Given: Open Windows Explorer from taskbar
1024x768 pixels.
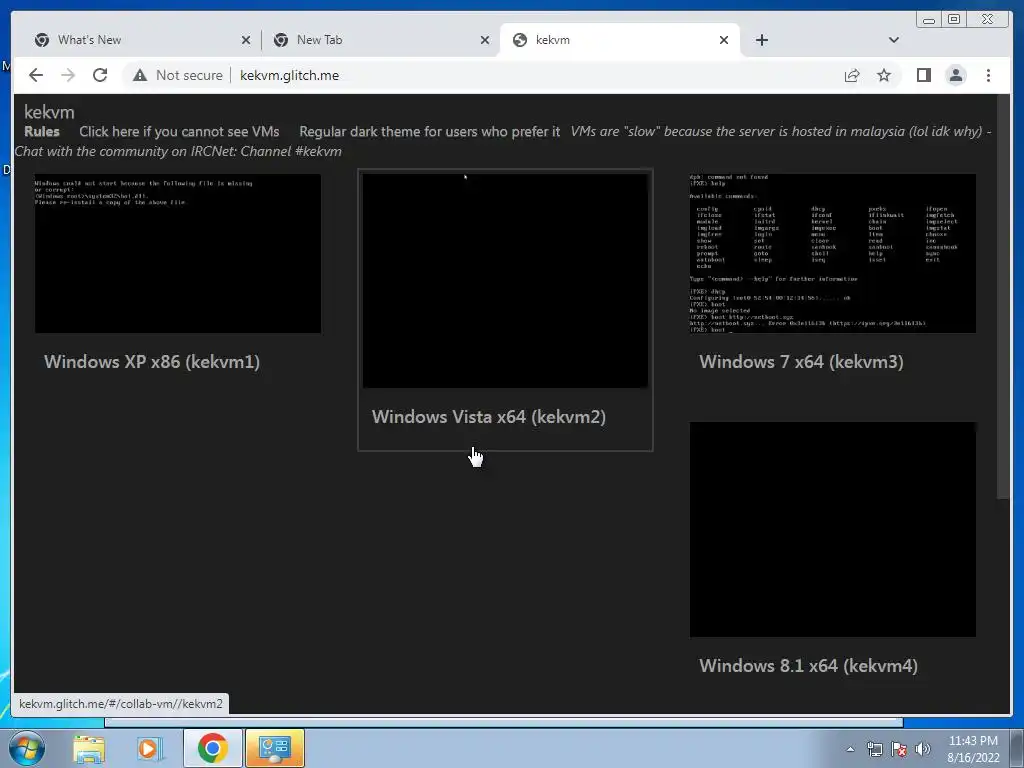Looking at the screenshot, I should click(x=89, y=748).
